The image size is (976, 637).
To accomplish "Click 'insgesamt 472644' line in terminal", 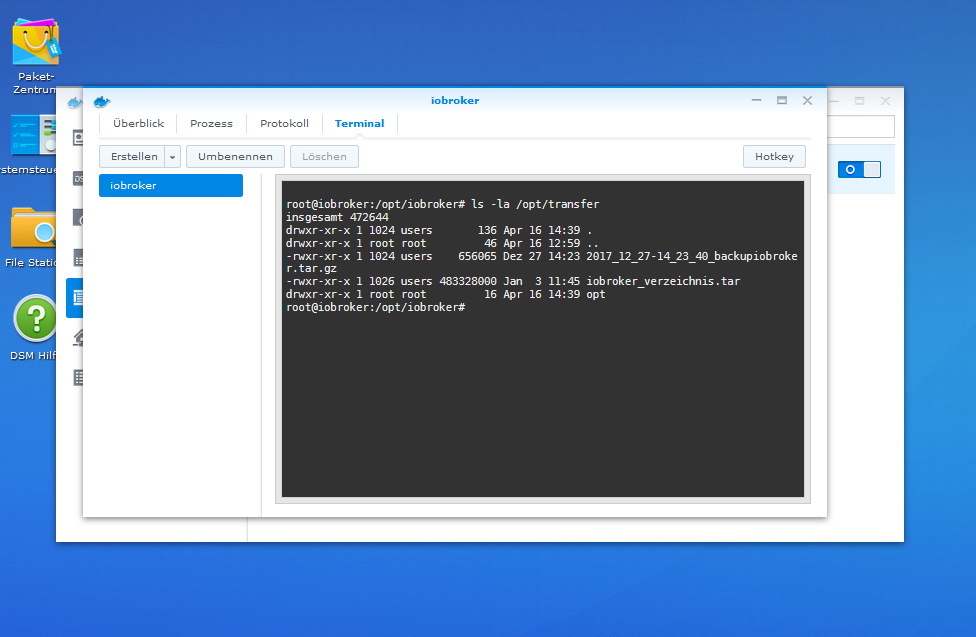I will coord(337,217).
